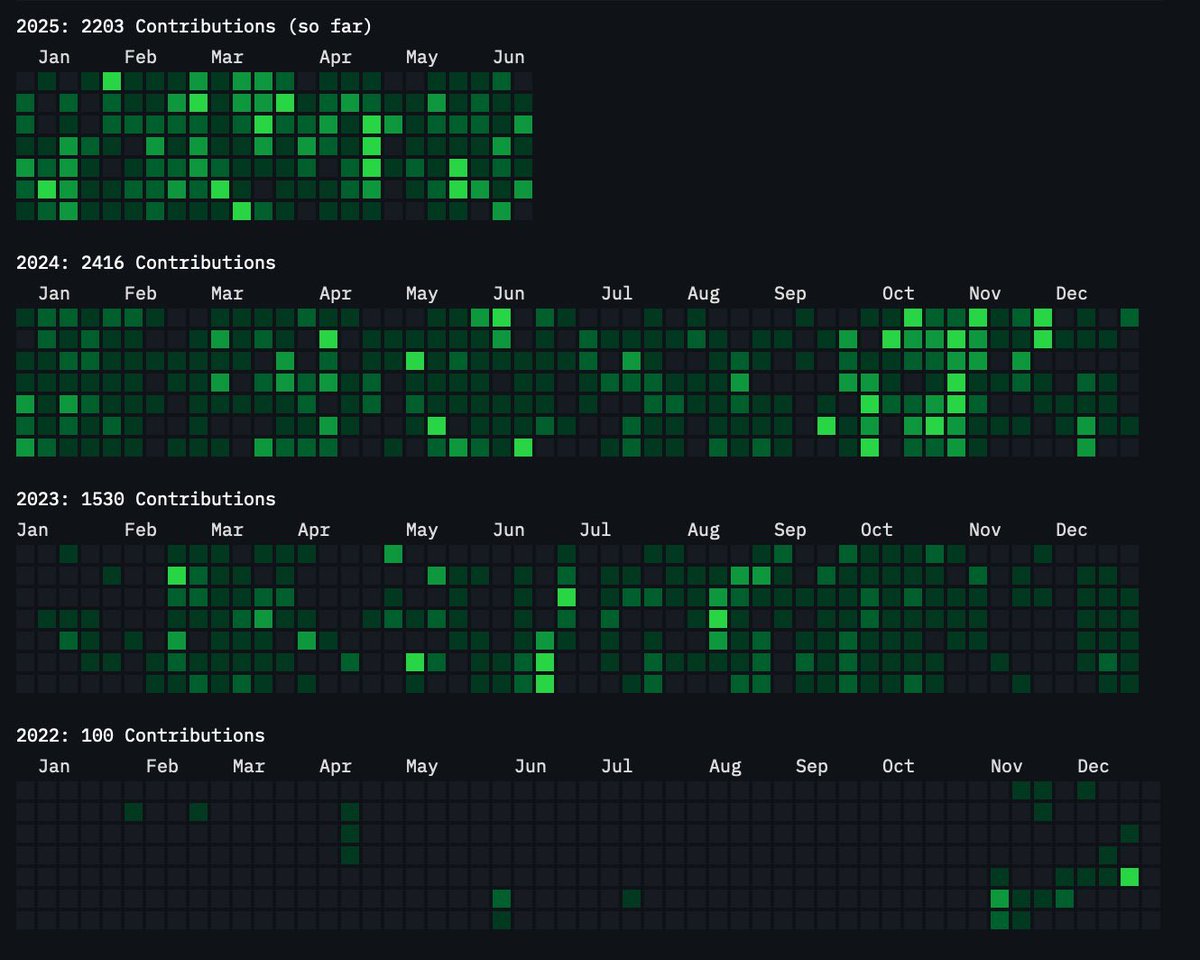The height and width of the screenshot is (960, 1200).
Task: Click the "2024: 2416 Contributions" heading
Action: 146,262
